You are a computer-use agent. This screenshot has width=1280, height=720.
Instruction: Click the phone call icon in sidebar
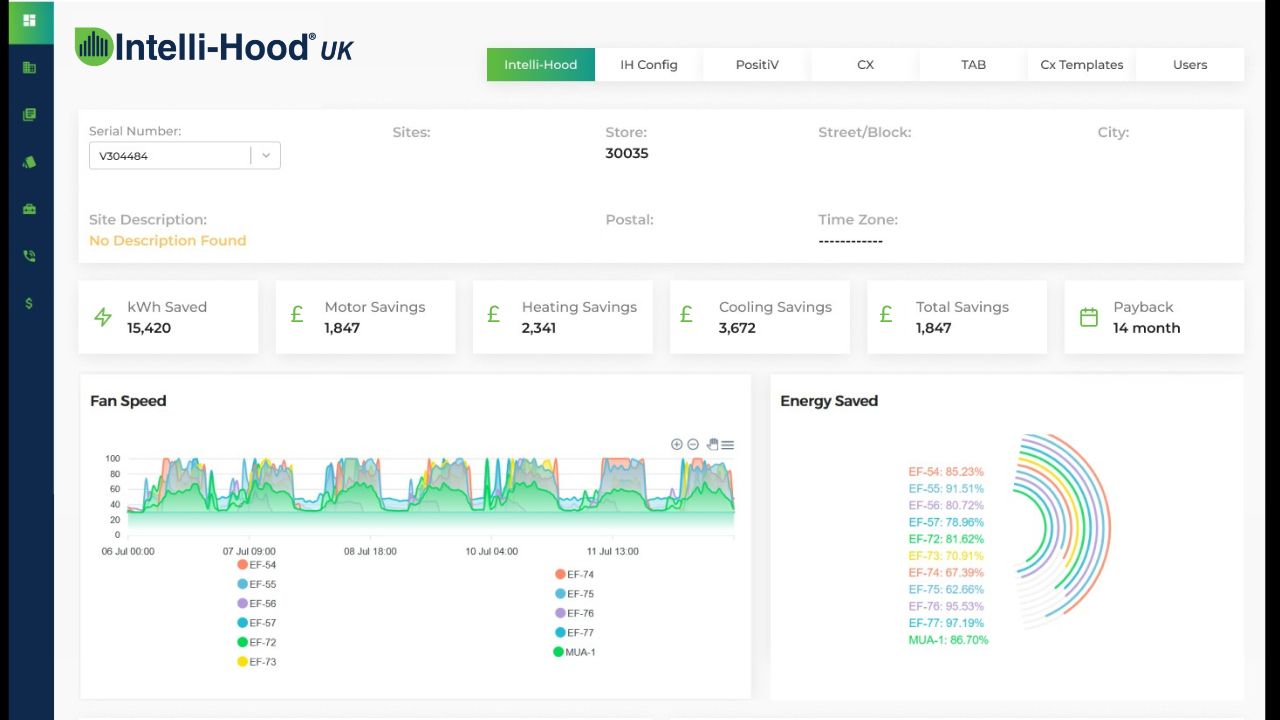point(29,256)
